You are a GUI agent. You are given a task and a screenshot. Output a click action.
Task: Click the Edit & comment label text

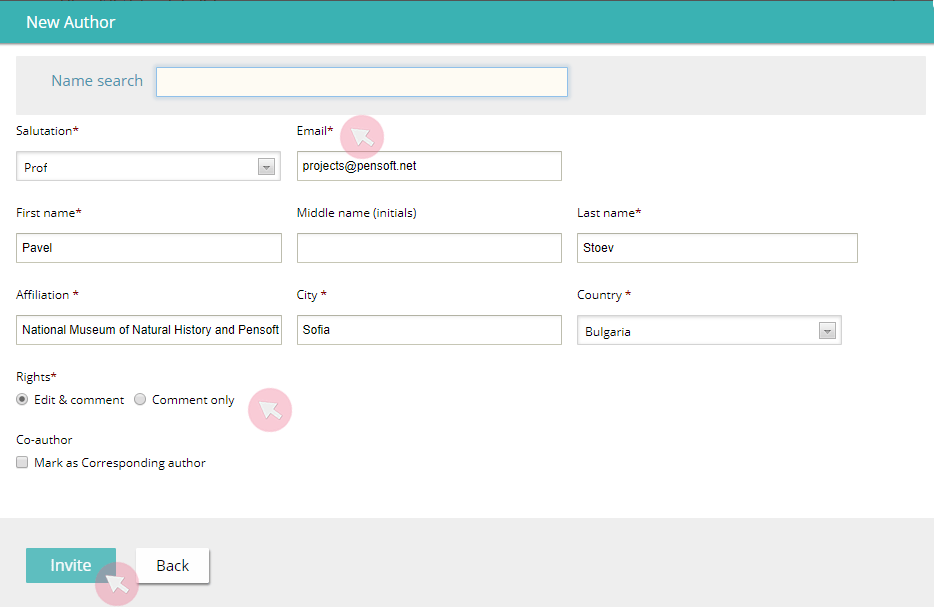pyautogui.click(x=79, y=400)
